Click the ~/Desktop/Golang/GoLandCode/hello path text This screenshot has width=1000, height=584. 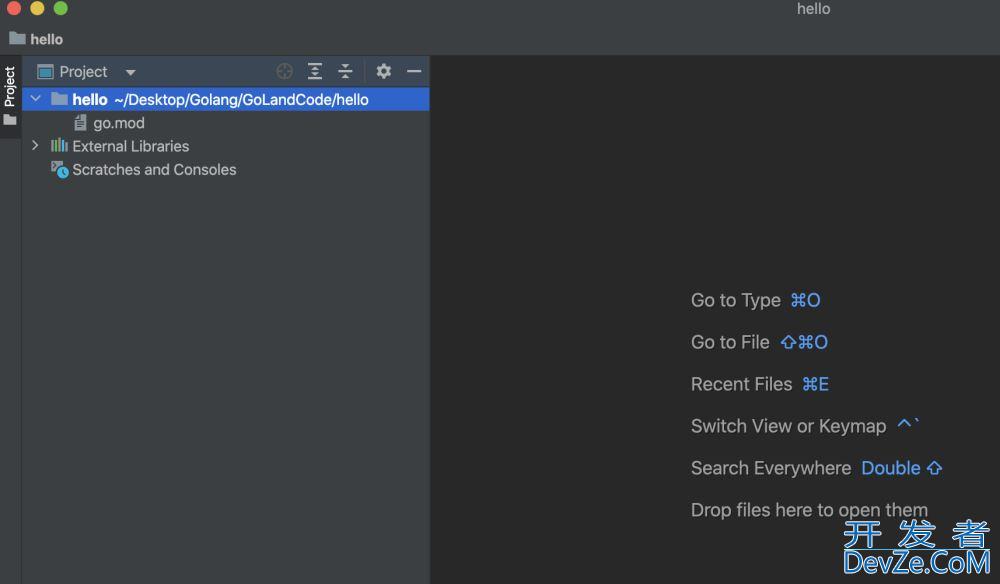tap(241, 99)
